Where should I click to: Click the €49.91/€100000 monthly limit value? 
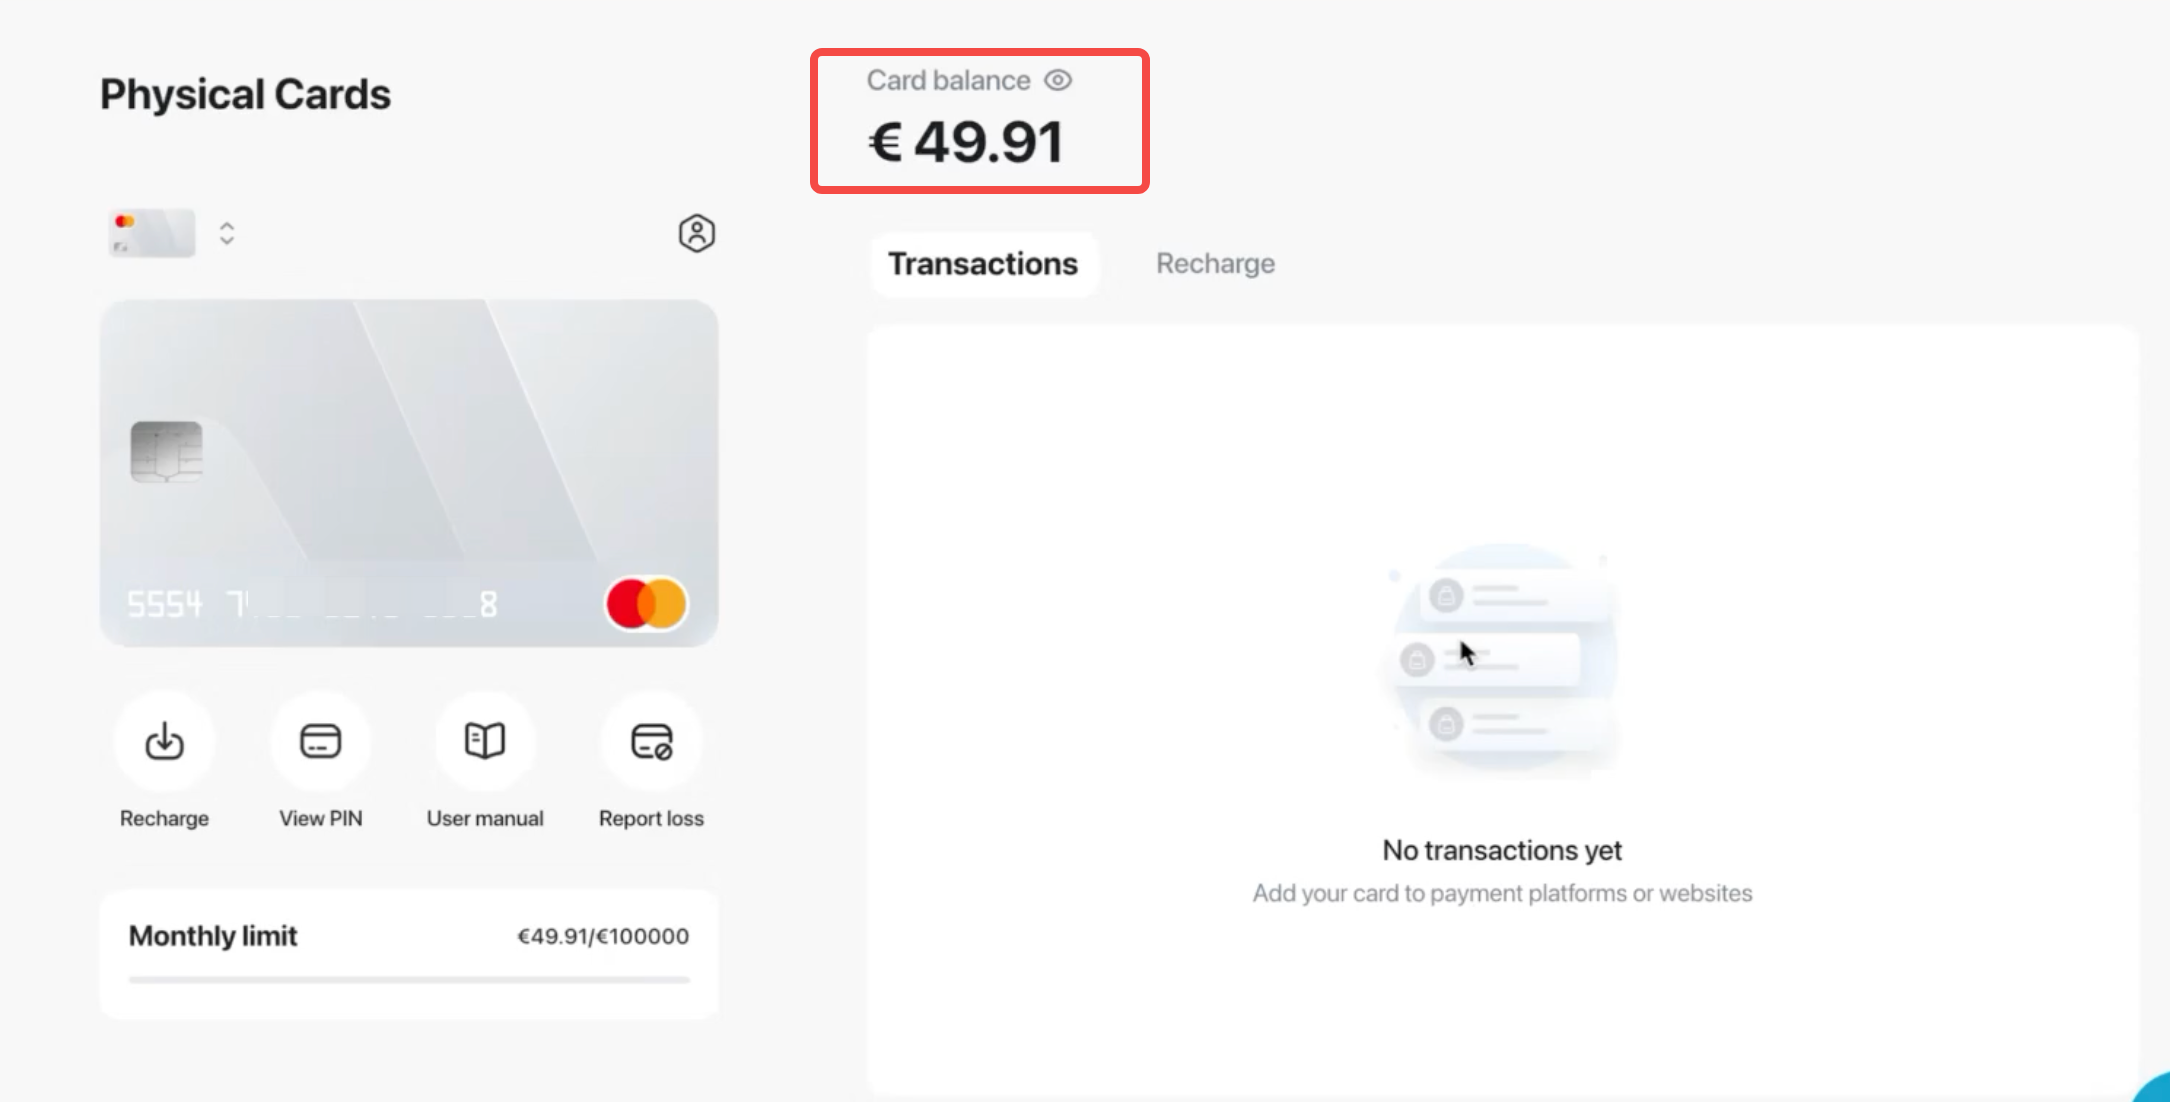tap(602, 937)
